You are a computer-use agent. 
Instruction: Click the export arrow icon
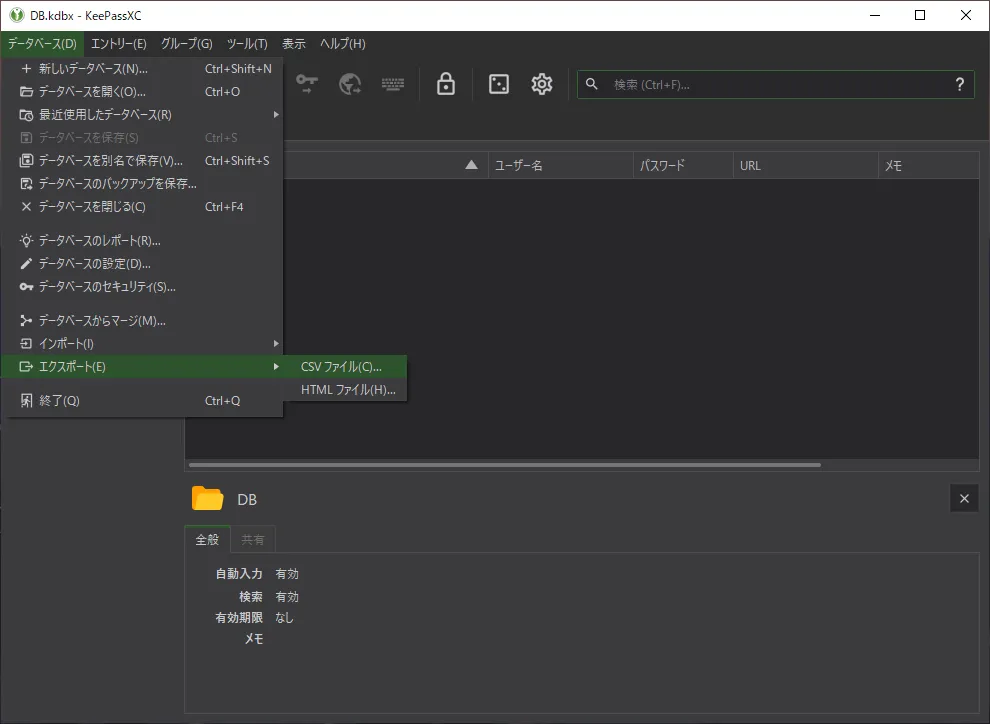[x=26, y=367]
